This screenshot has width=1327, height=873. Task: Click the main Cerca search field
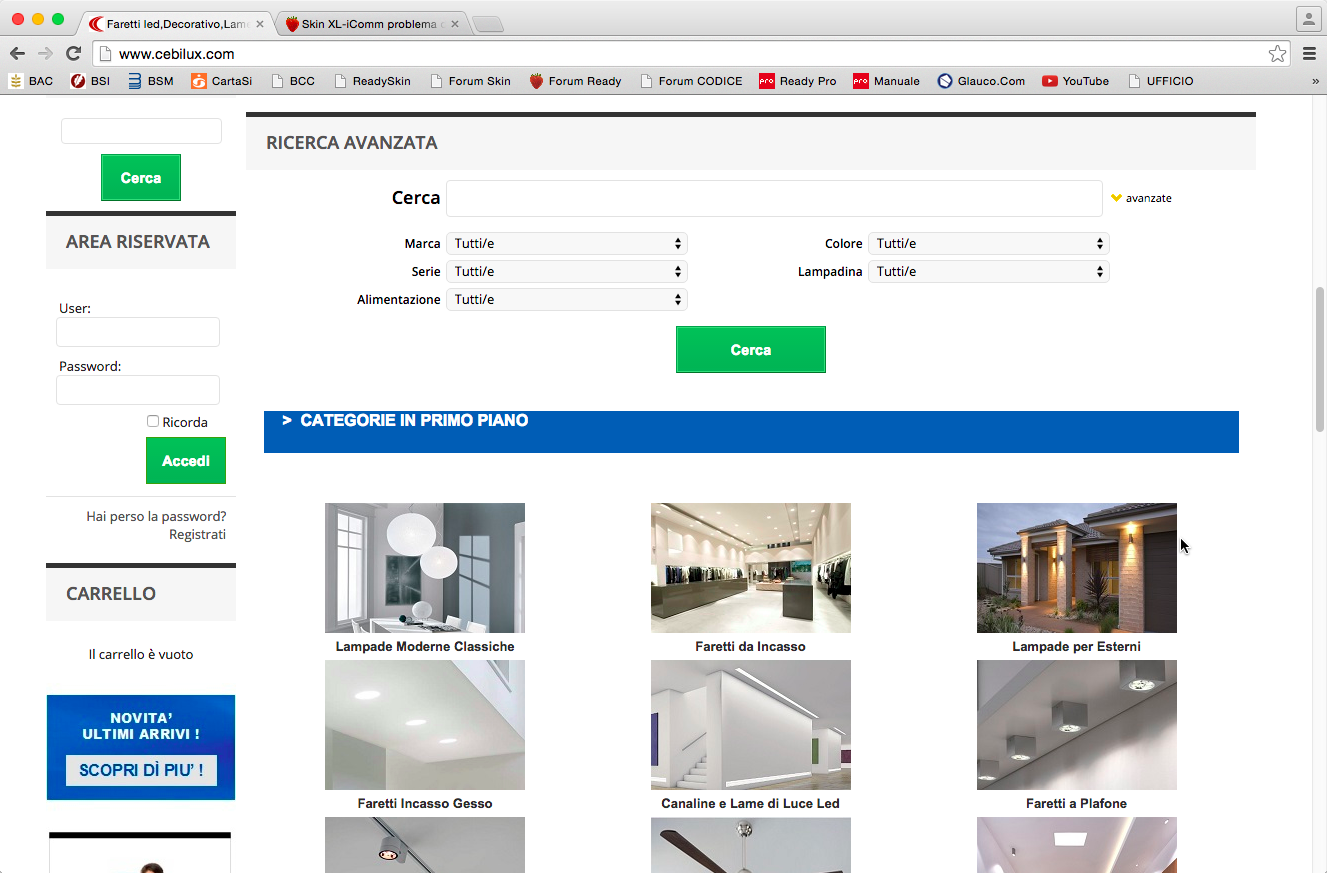pyautogui.click(x=774, y=198)
